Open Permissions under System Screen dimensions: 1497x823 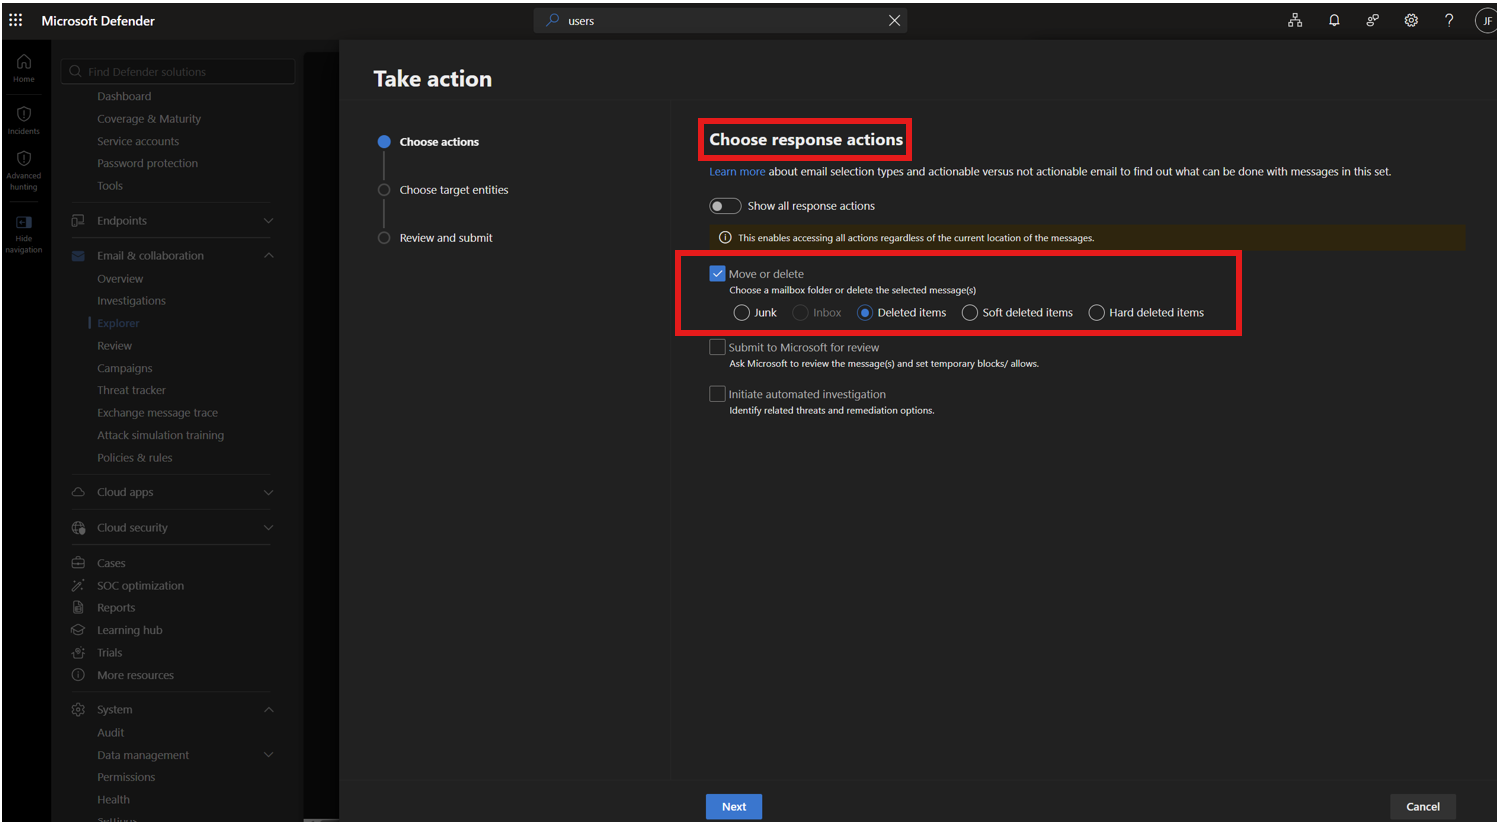pos(126,777)
